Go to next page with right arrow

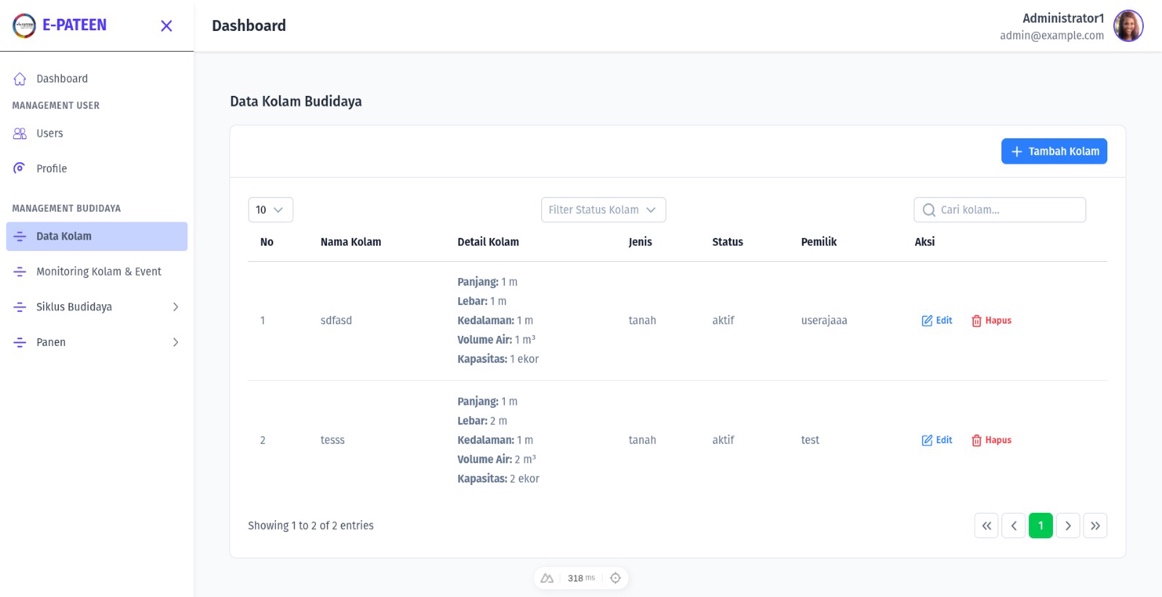click(1068, 526)
